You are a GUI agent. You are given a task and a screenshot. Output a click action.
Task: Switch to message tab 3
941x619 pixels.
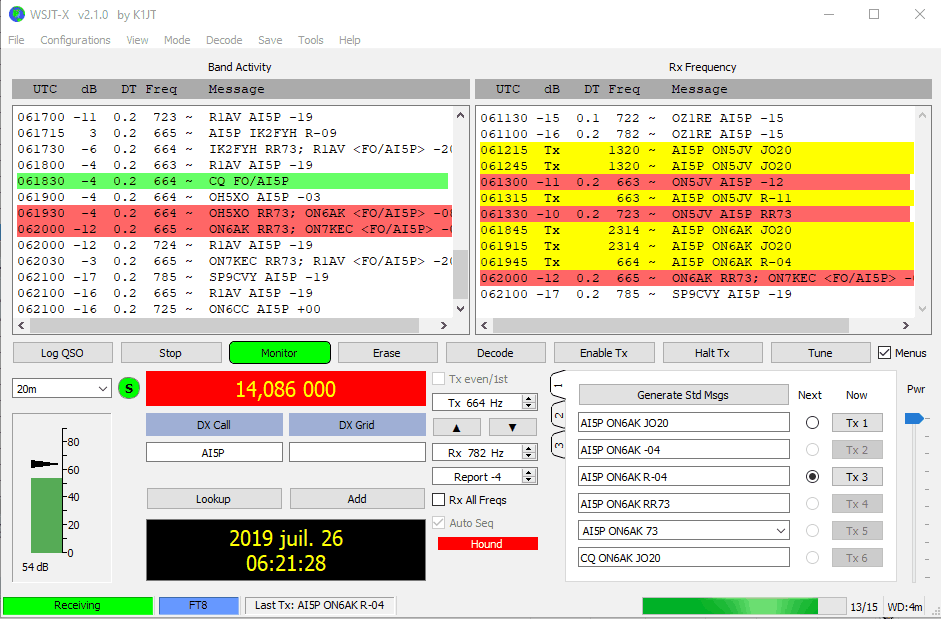(x=558, y=445)
